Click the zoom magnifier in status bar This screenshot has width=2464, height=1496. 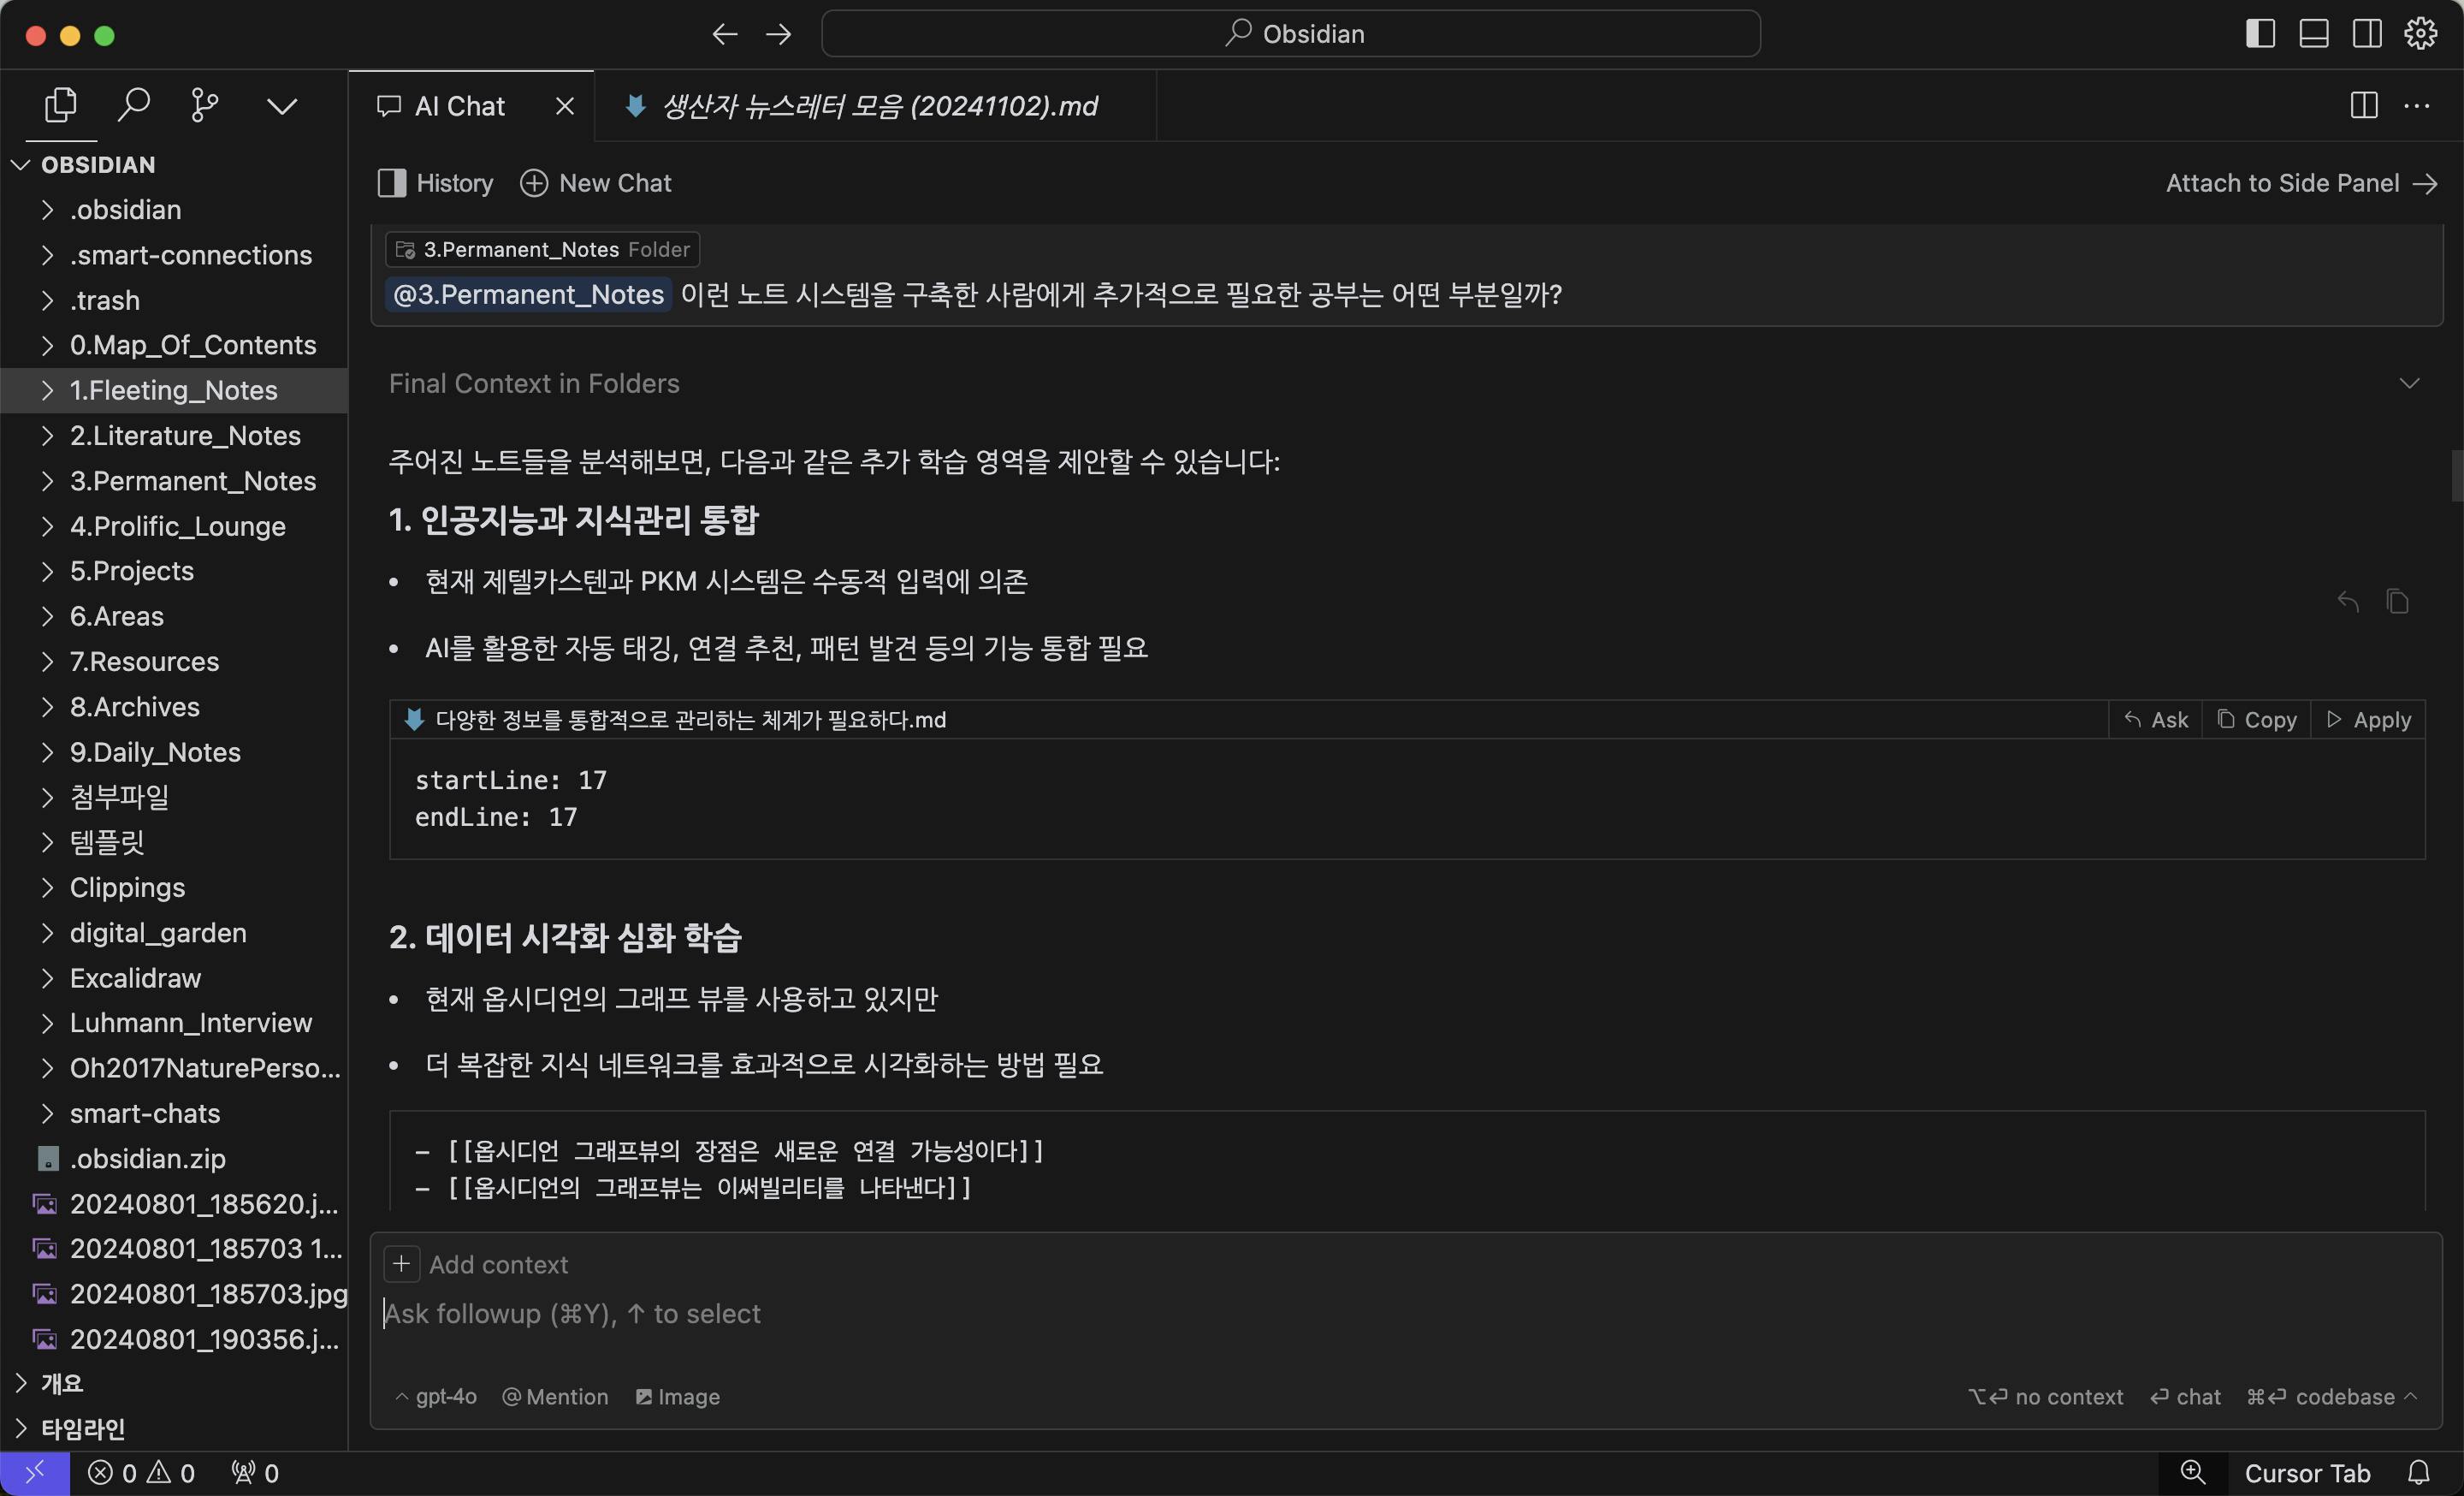(x=2192, y=1472)
